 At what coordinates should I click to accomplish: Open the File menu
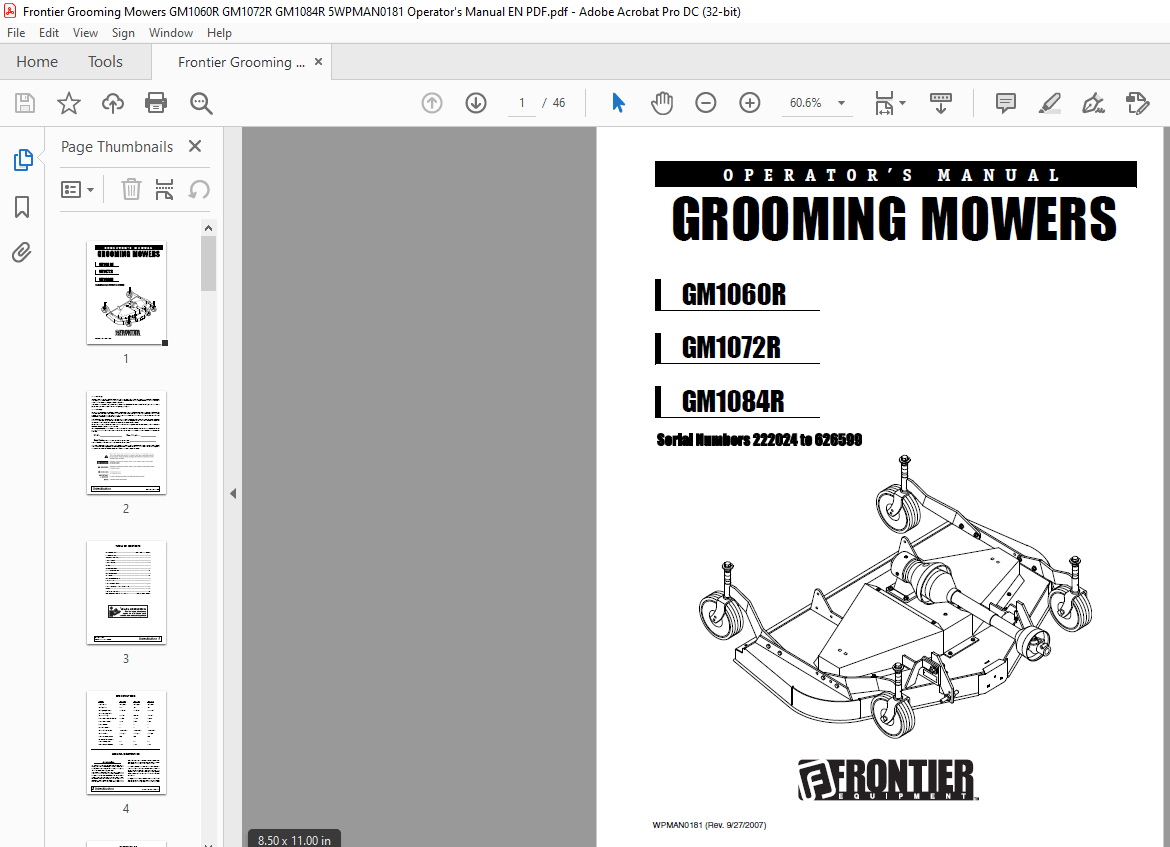point(16,33)
